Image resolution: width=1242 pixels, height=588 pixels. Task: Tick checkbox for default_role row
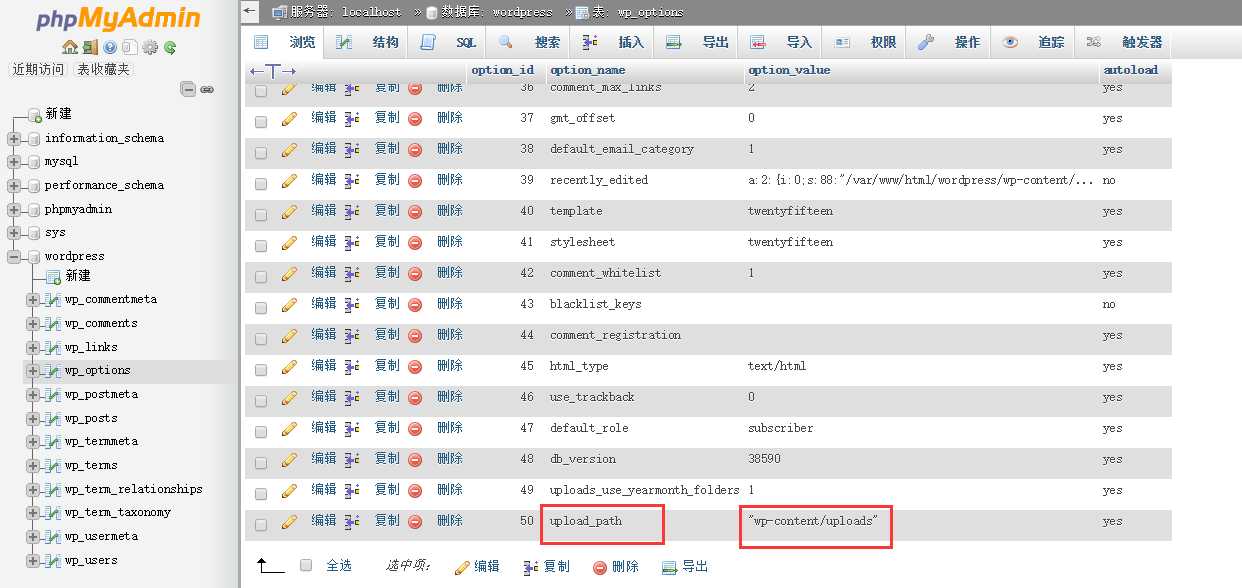pos(261,430)
